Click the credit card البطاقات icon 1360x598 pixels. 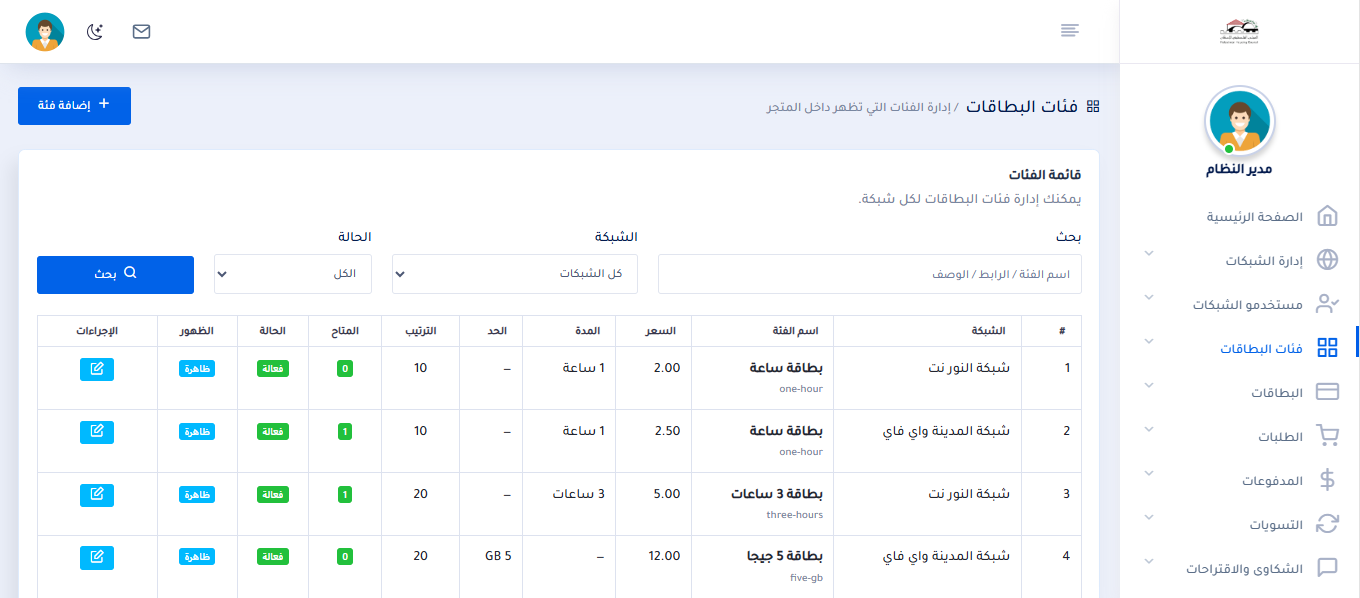[x=1327, y=392]
